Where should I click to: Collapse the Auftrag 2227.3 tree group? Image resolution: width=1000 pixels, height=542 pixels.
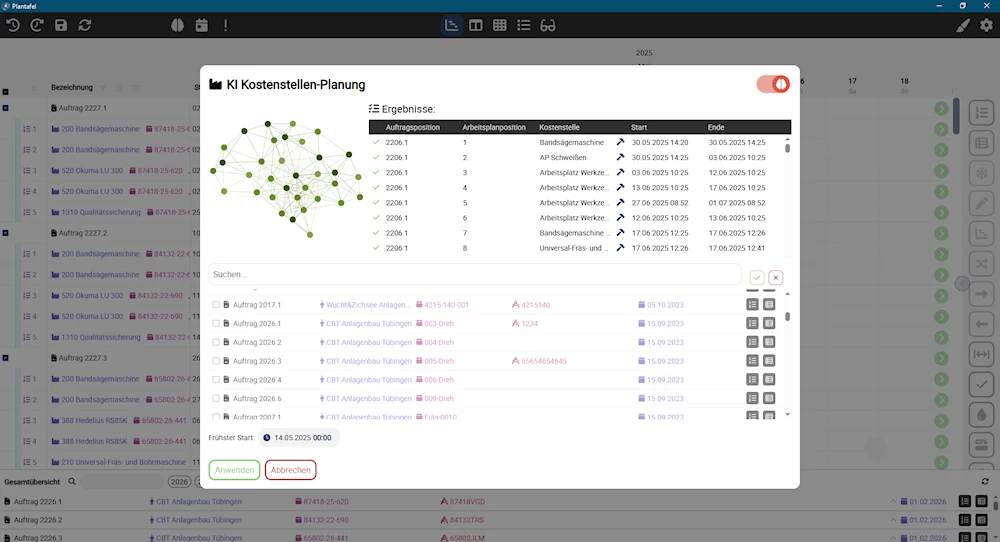pos(6,358)
